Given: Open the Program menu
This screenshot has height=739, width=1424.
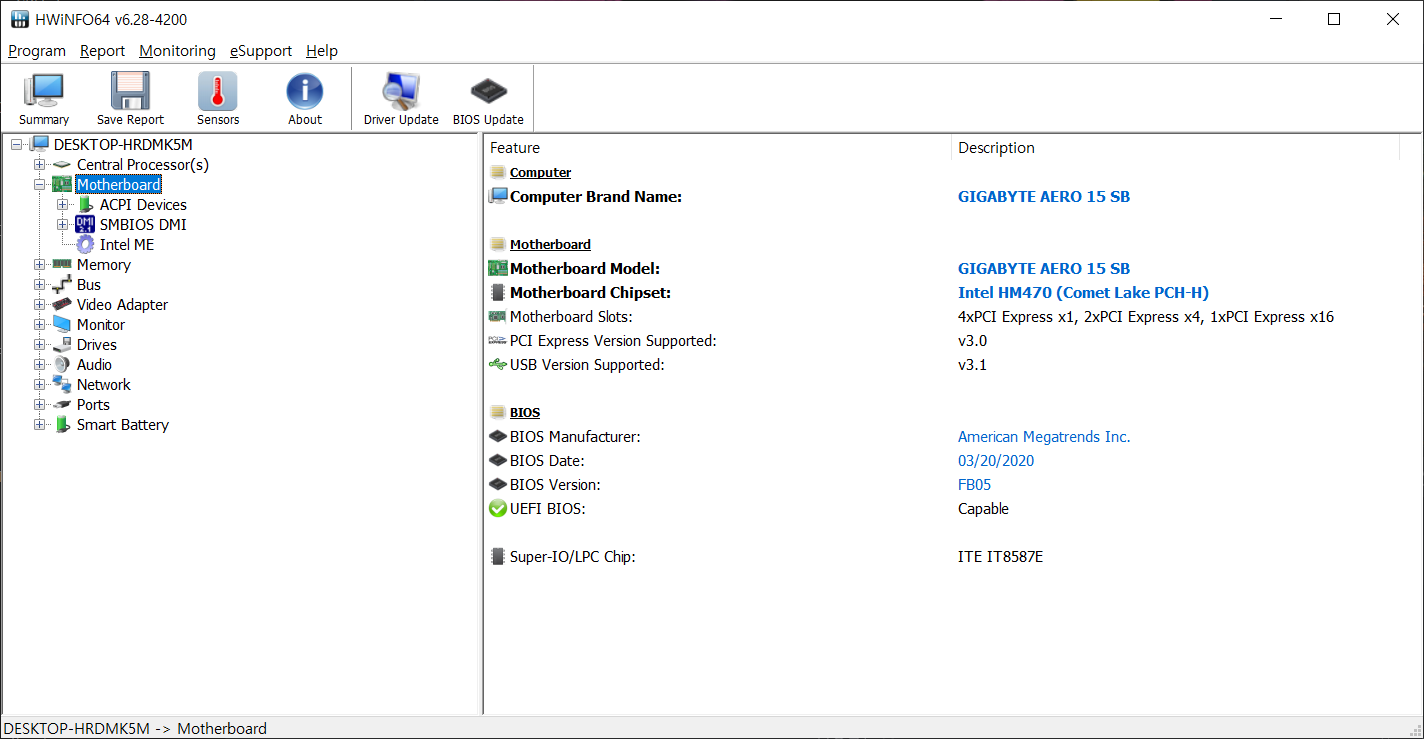Looking at the screenshot, I should [x=37, y=51].
